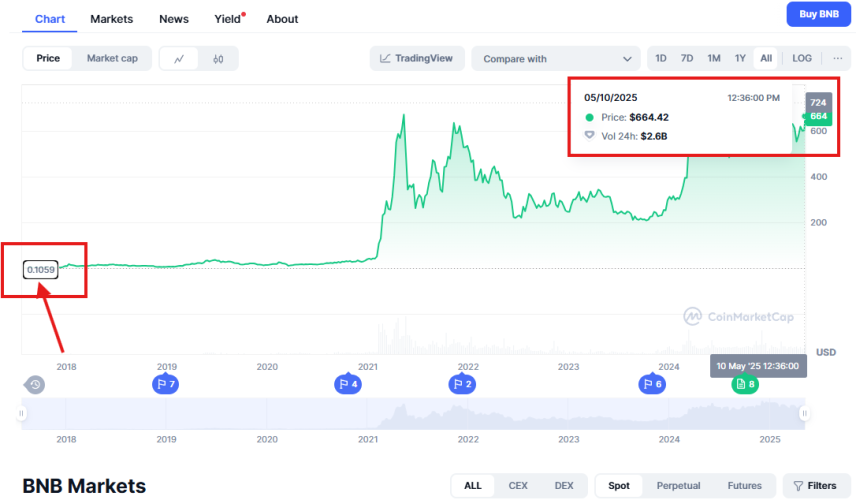
Task: Open the News tab
Action: (x=174, y=19)
